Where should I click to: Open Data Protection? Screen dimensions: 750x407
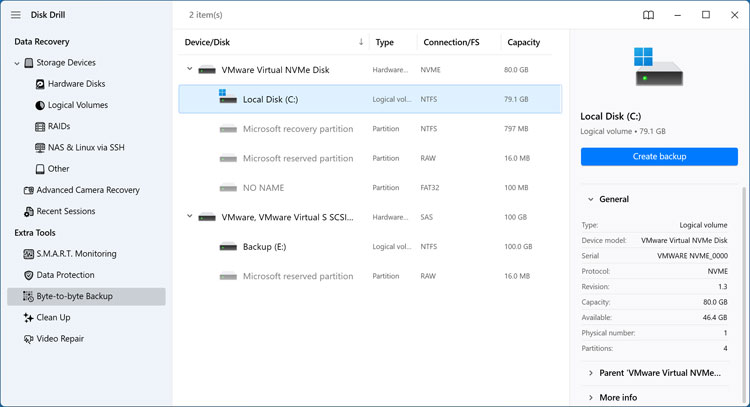point(66,275)
